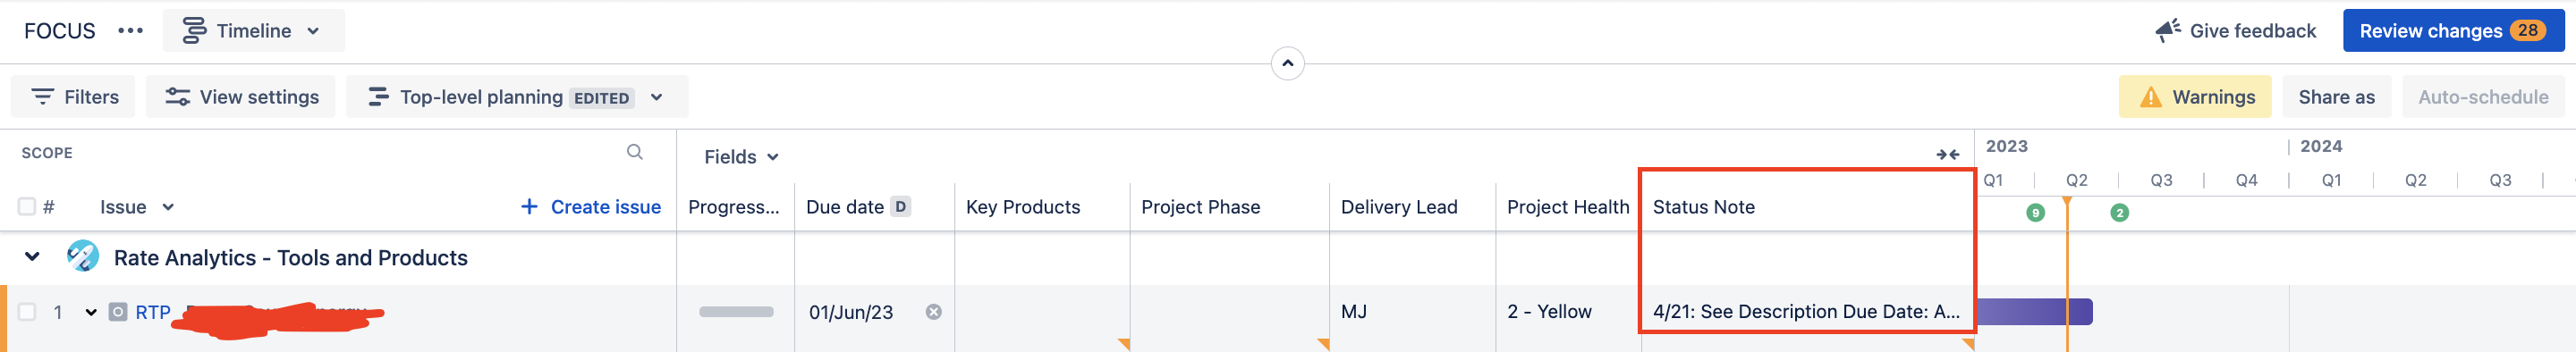Toggle the select-all issues checkbox
Screen dimensions: 2576x352
tap(27, 206)
